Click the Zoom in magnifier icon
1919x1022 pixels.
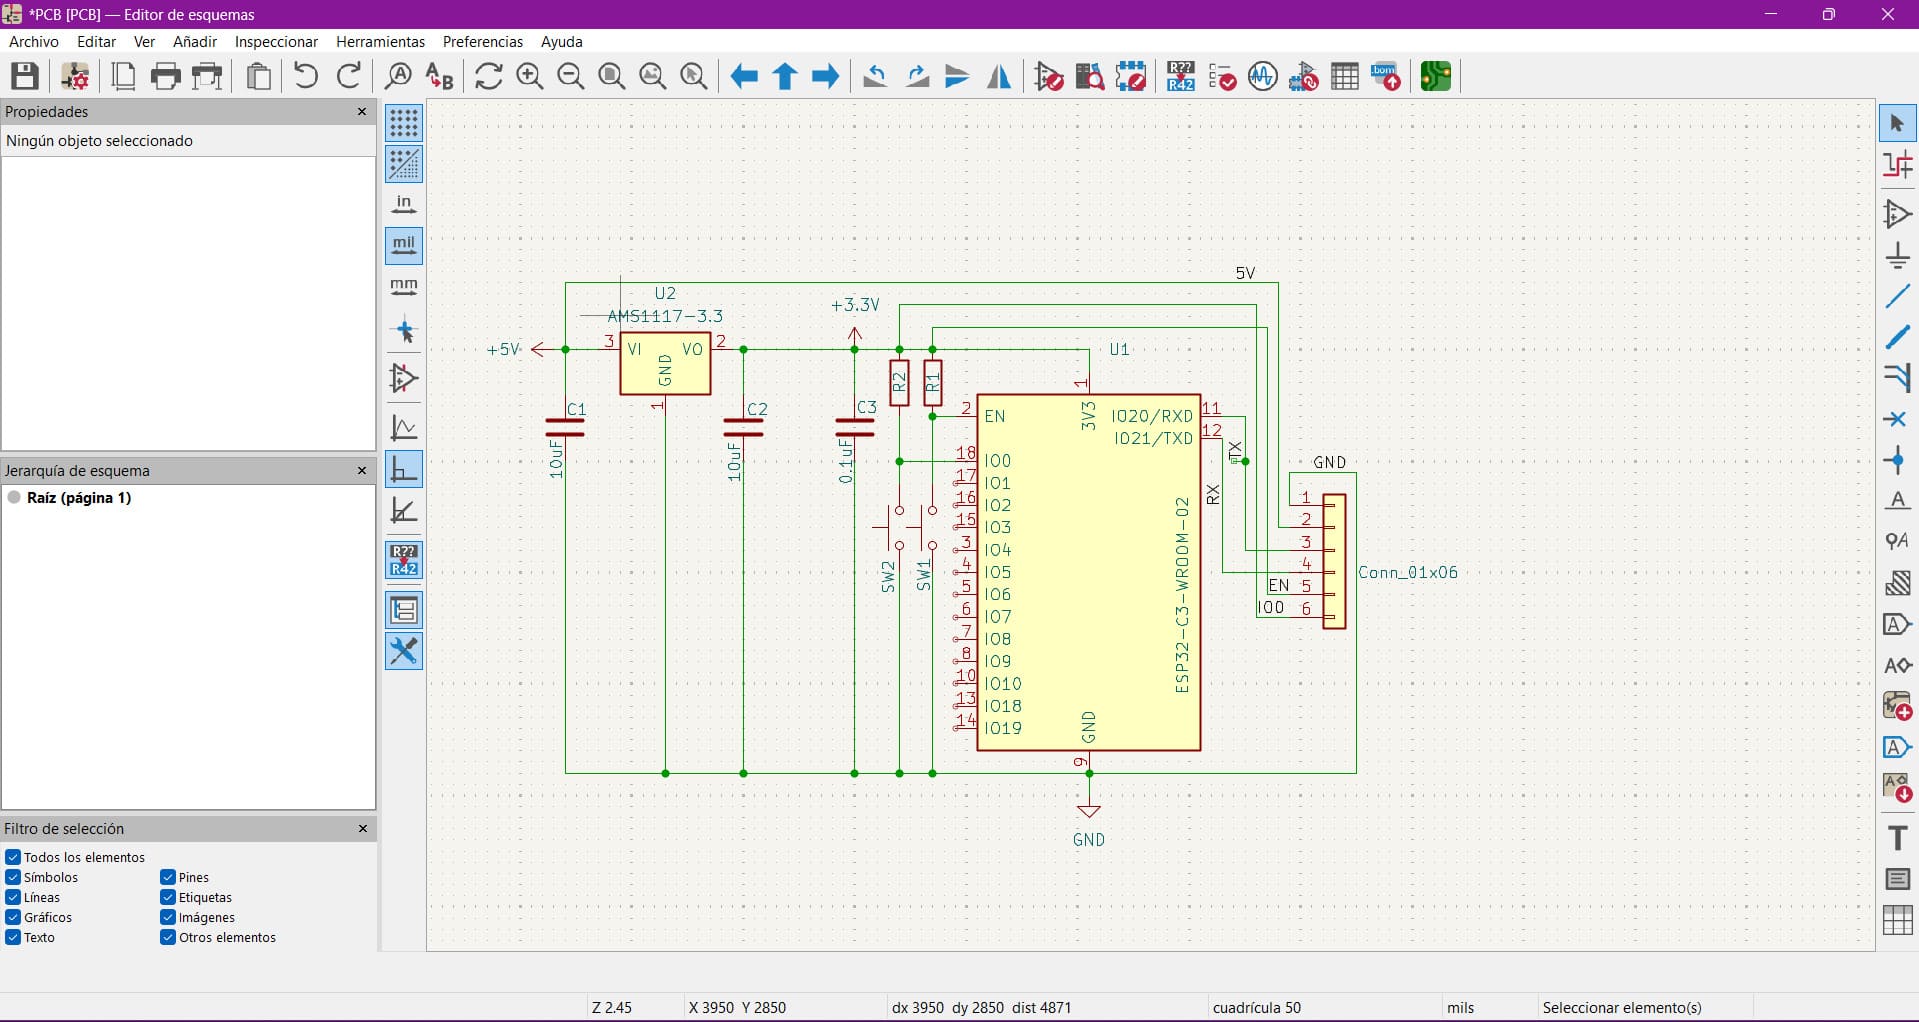[x=529, y=76]
